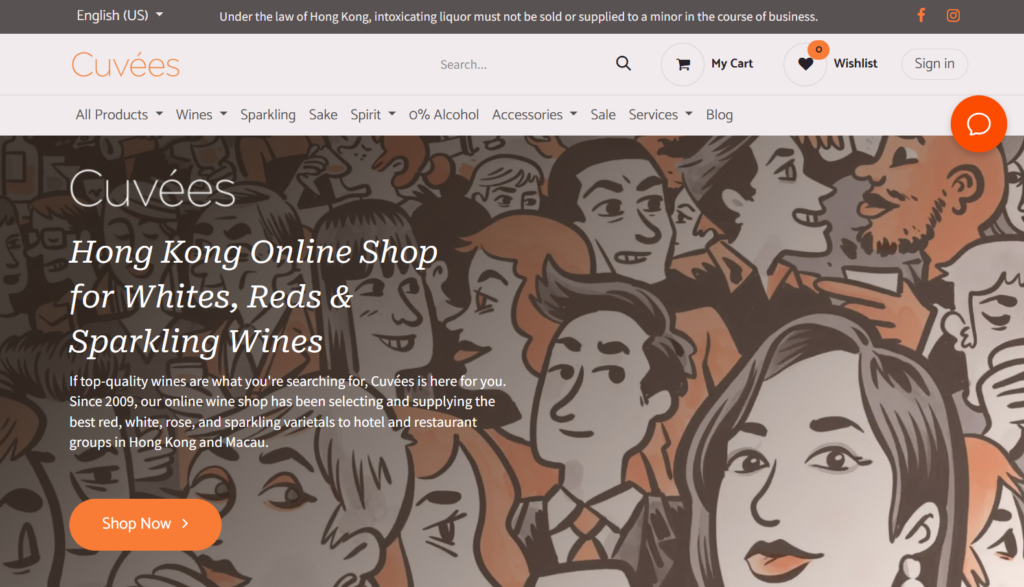This screenshot has width=1024, height=587.
Task: Expand the Wines dropdown menu
Action: 201,115
